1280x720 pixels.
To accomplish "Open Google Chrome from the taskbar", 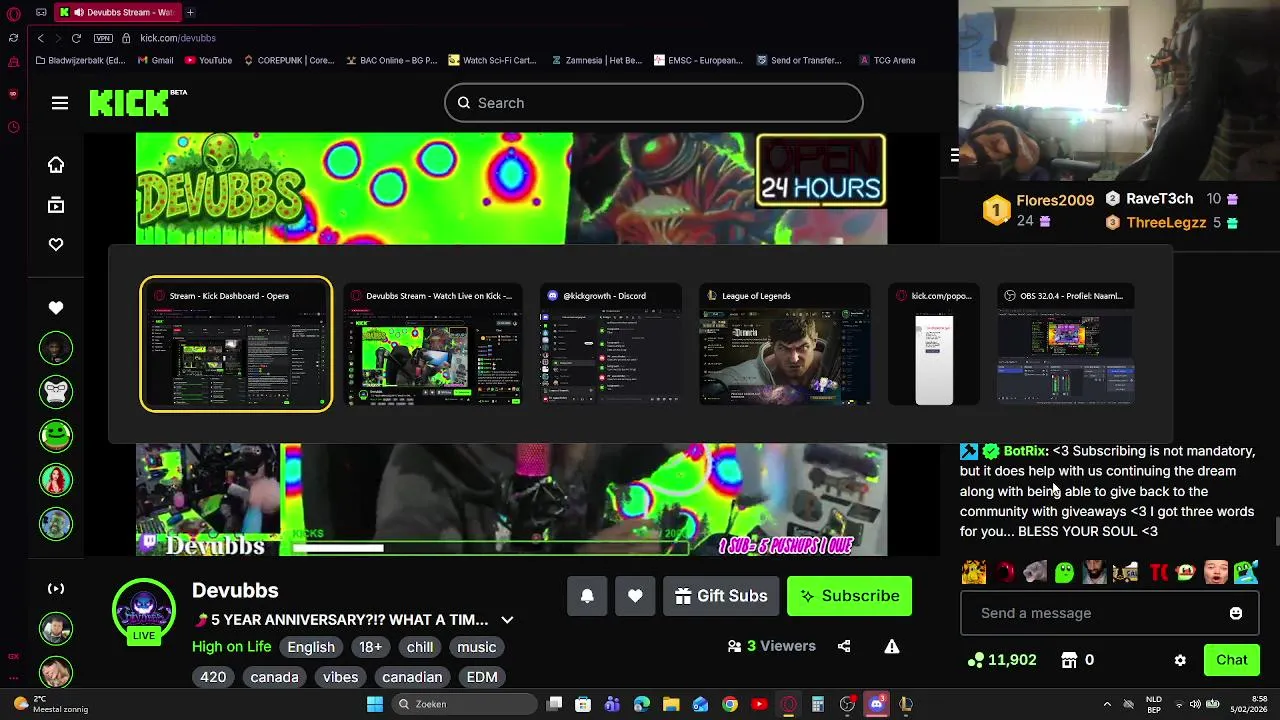I will click(x=730, y=704).
